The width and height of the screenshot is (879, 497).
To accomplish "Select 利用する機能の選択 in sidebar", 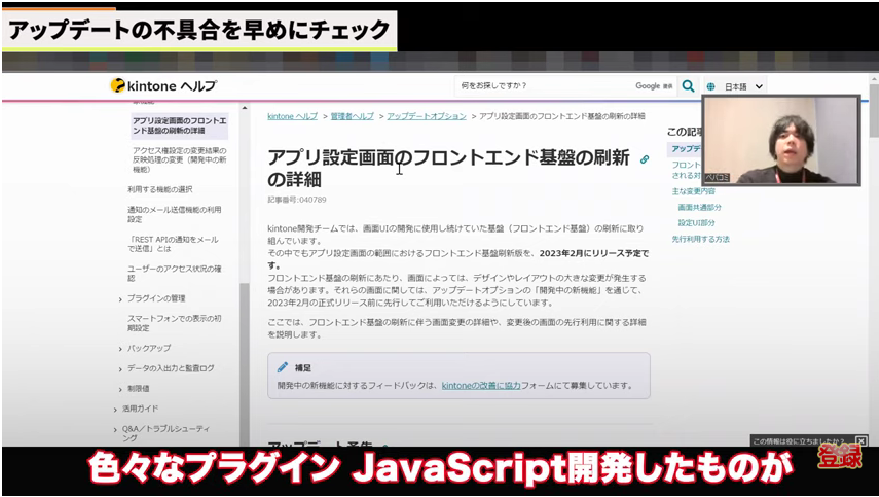I will click(160, 189).
